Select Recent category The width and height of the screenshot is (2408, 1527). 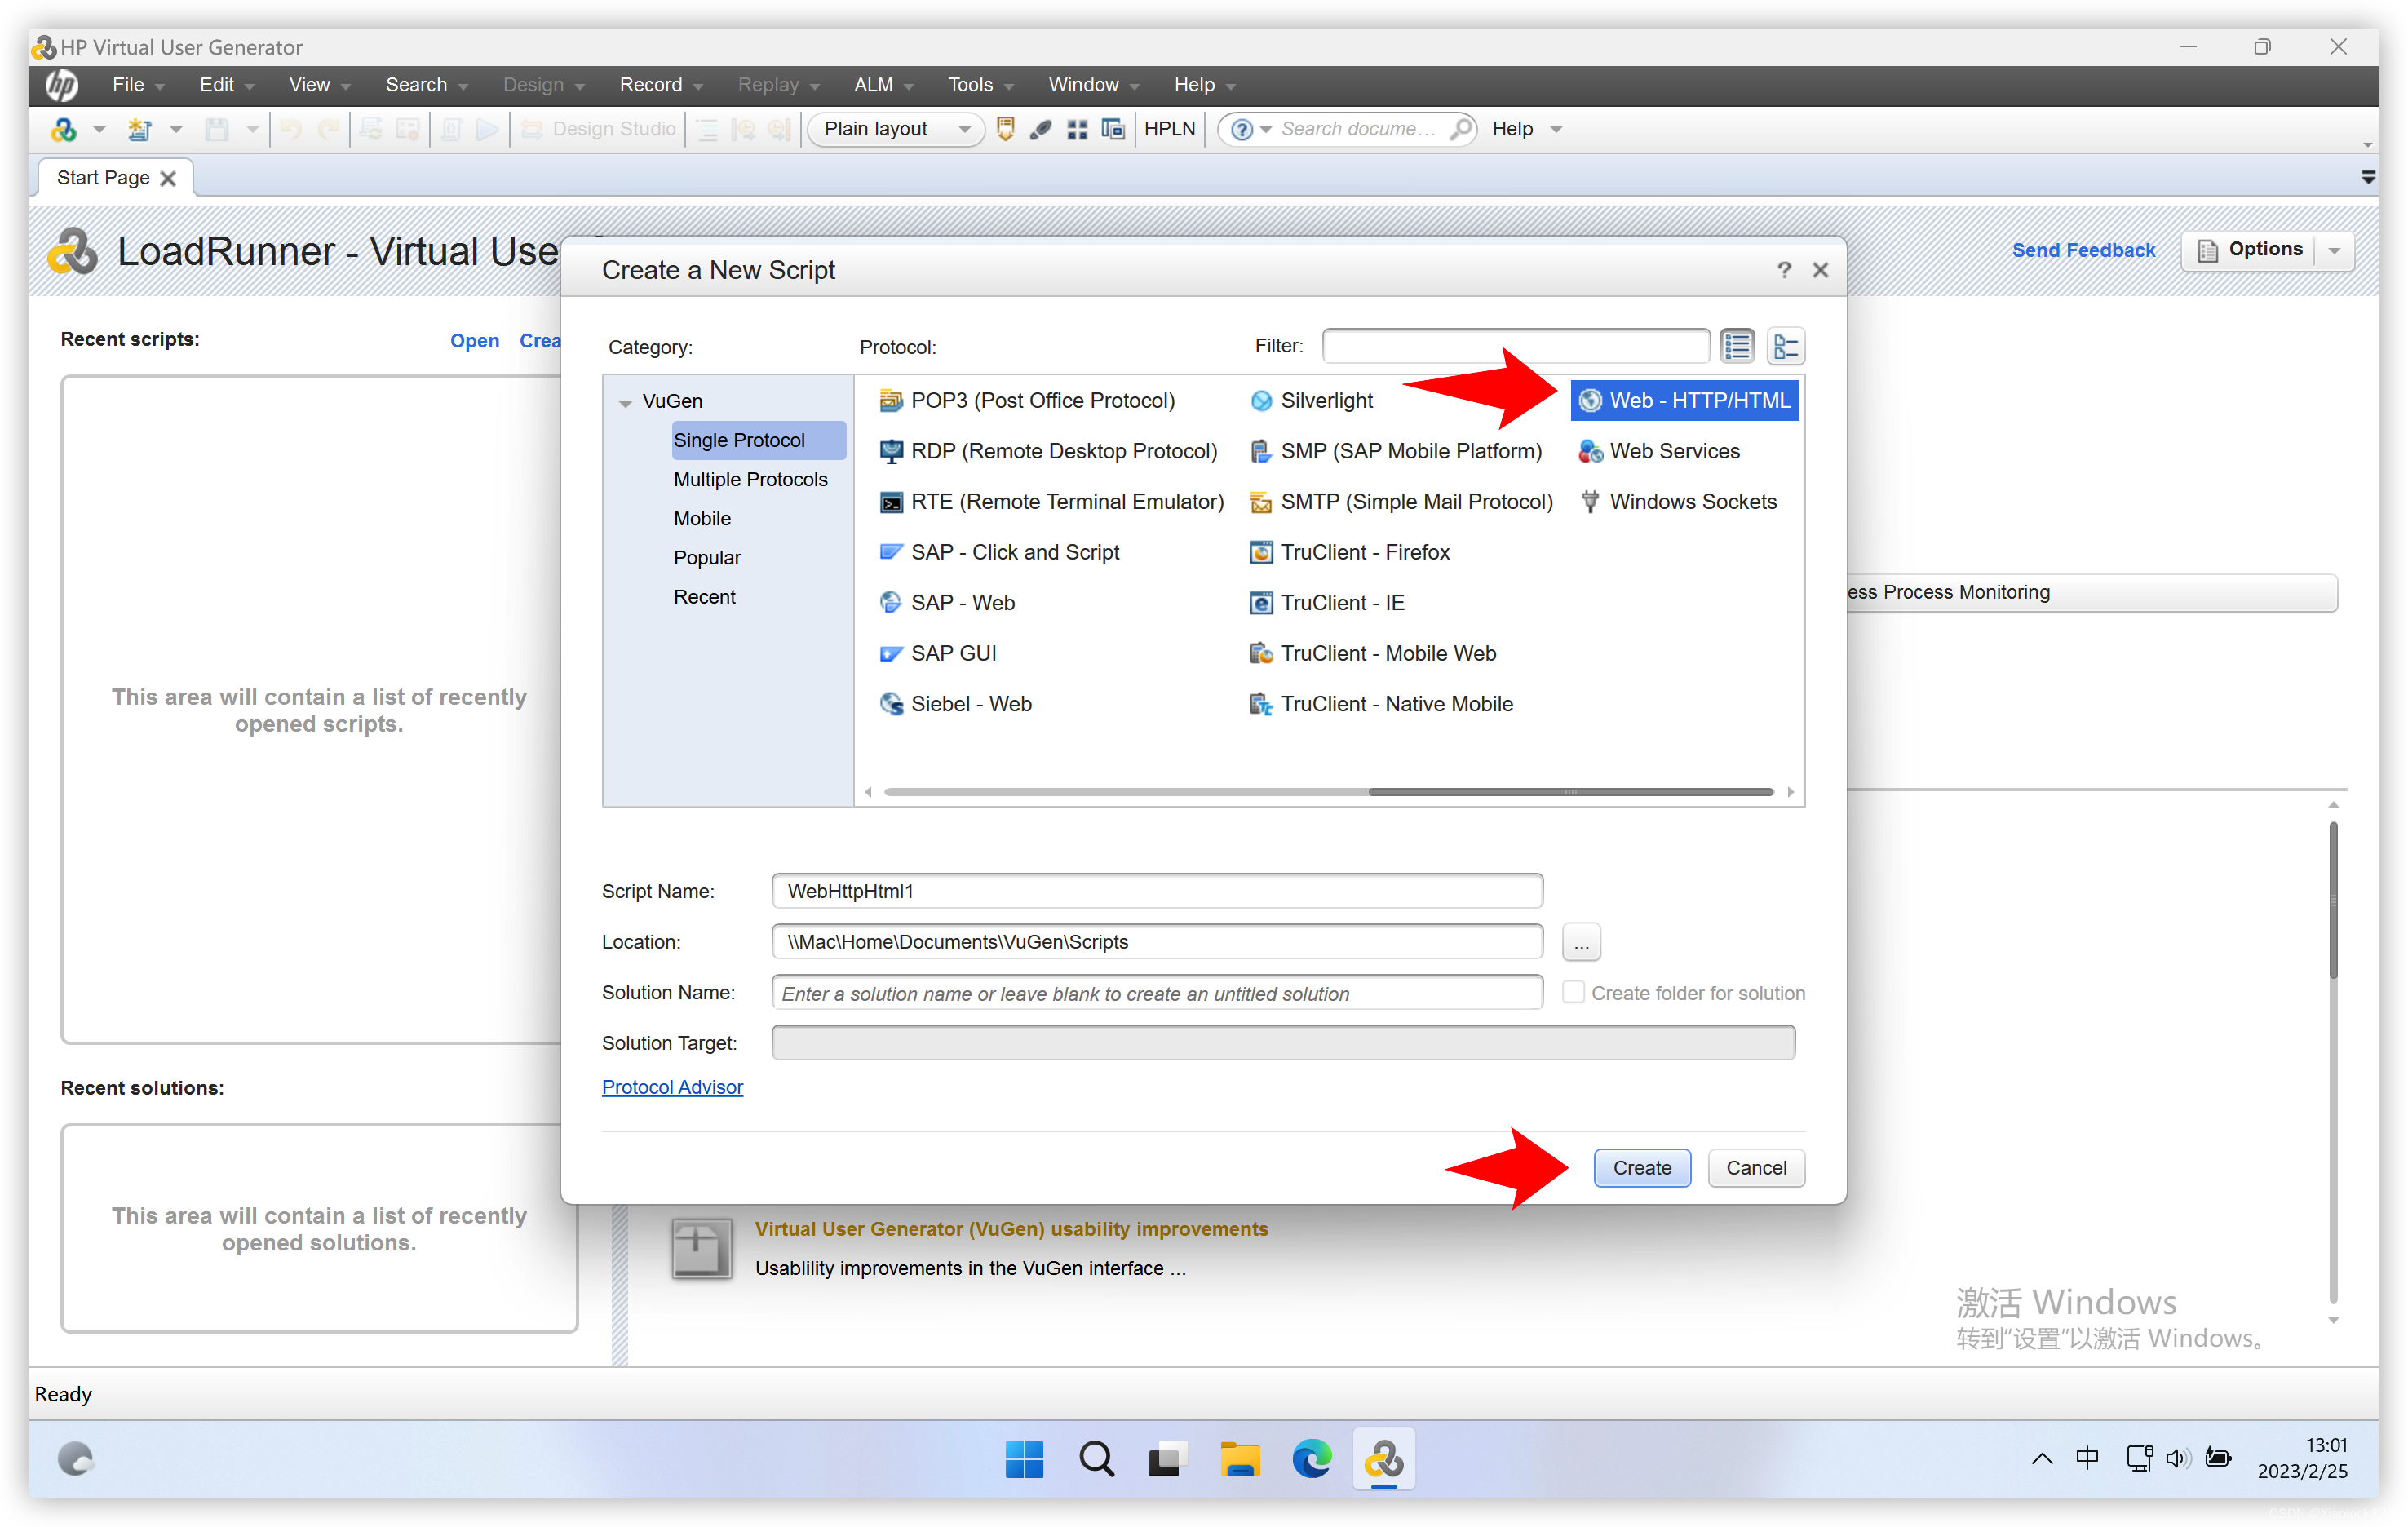(704, 597)
